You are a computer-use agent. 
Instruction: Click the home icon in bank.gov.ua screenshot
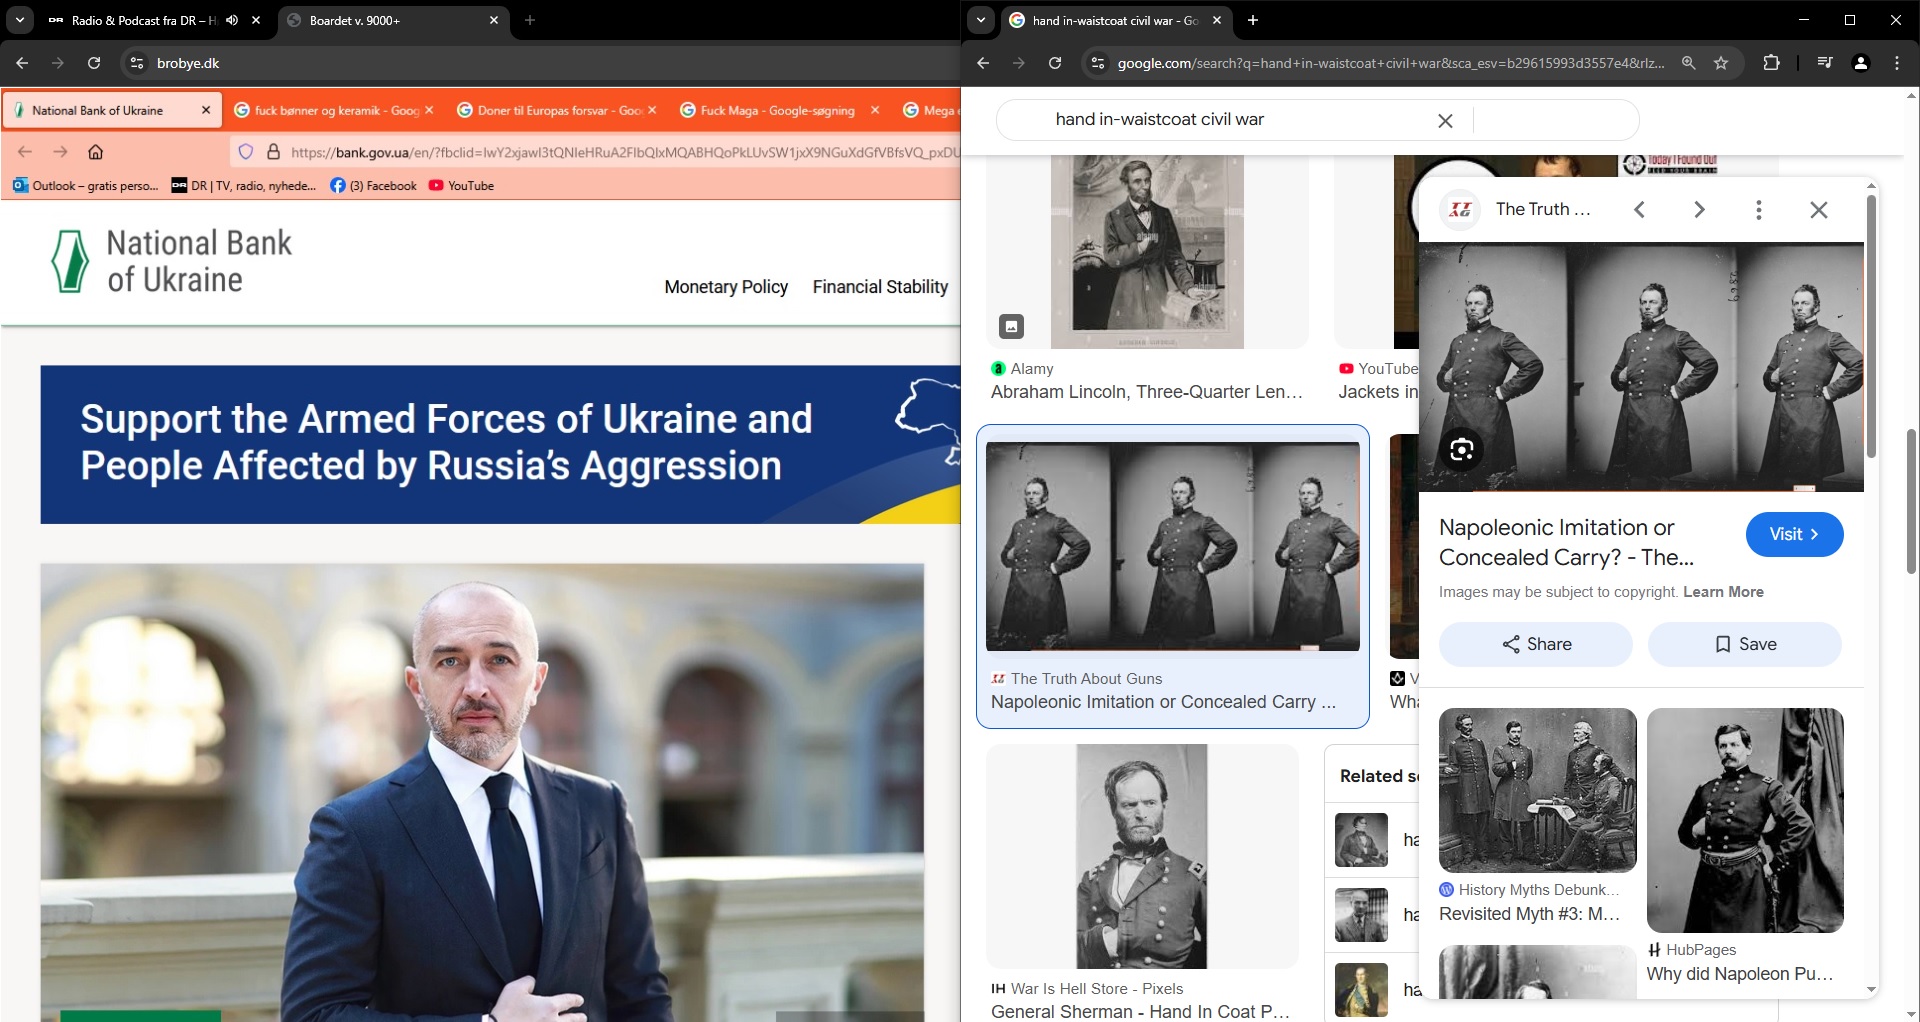coord(96,152)
